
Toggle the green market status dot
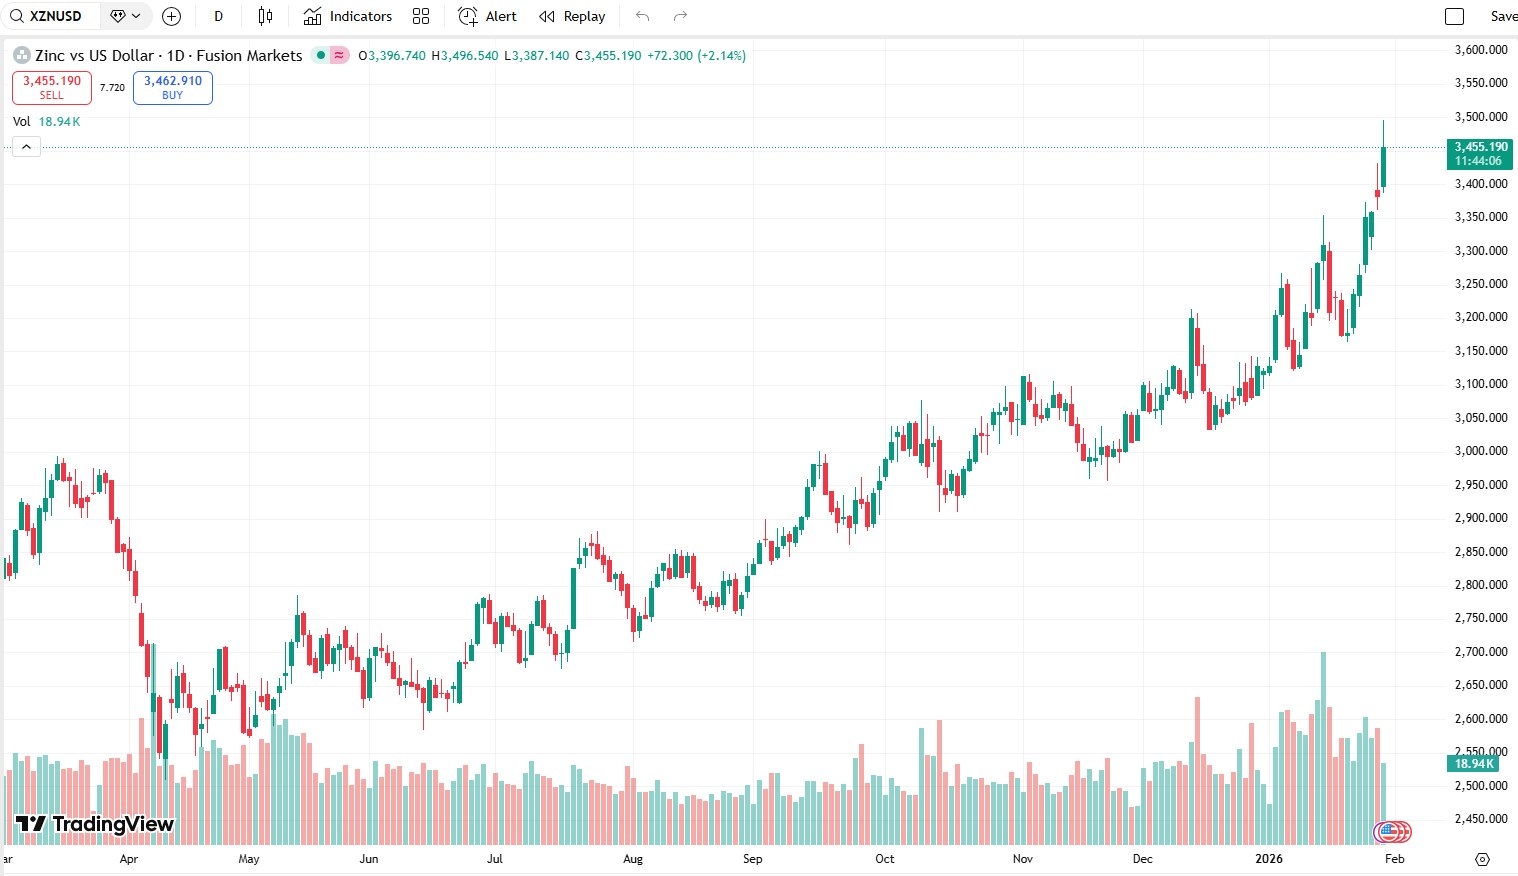[x=321, y=56]
